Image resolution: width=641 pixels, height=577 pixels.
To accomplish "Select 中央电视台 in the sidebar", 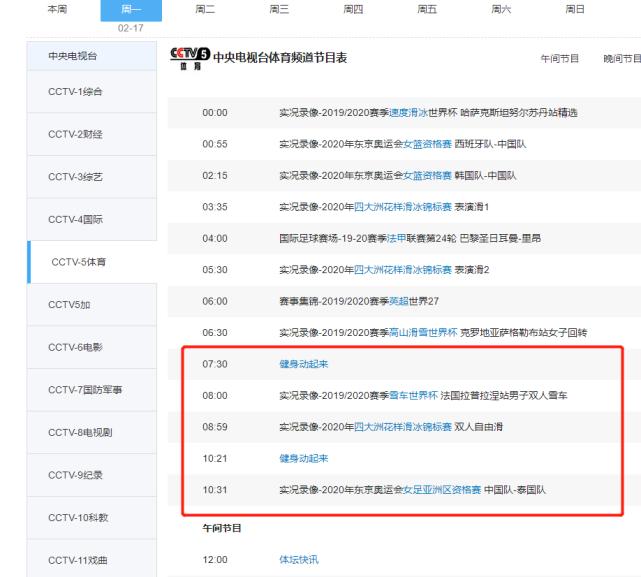I will pyautogui.click(x=92, y=56).
